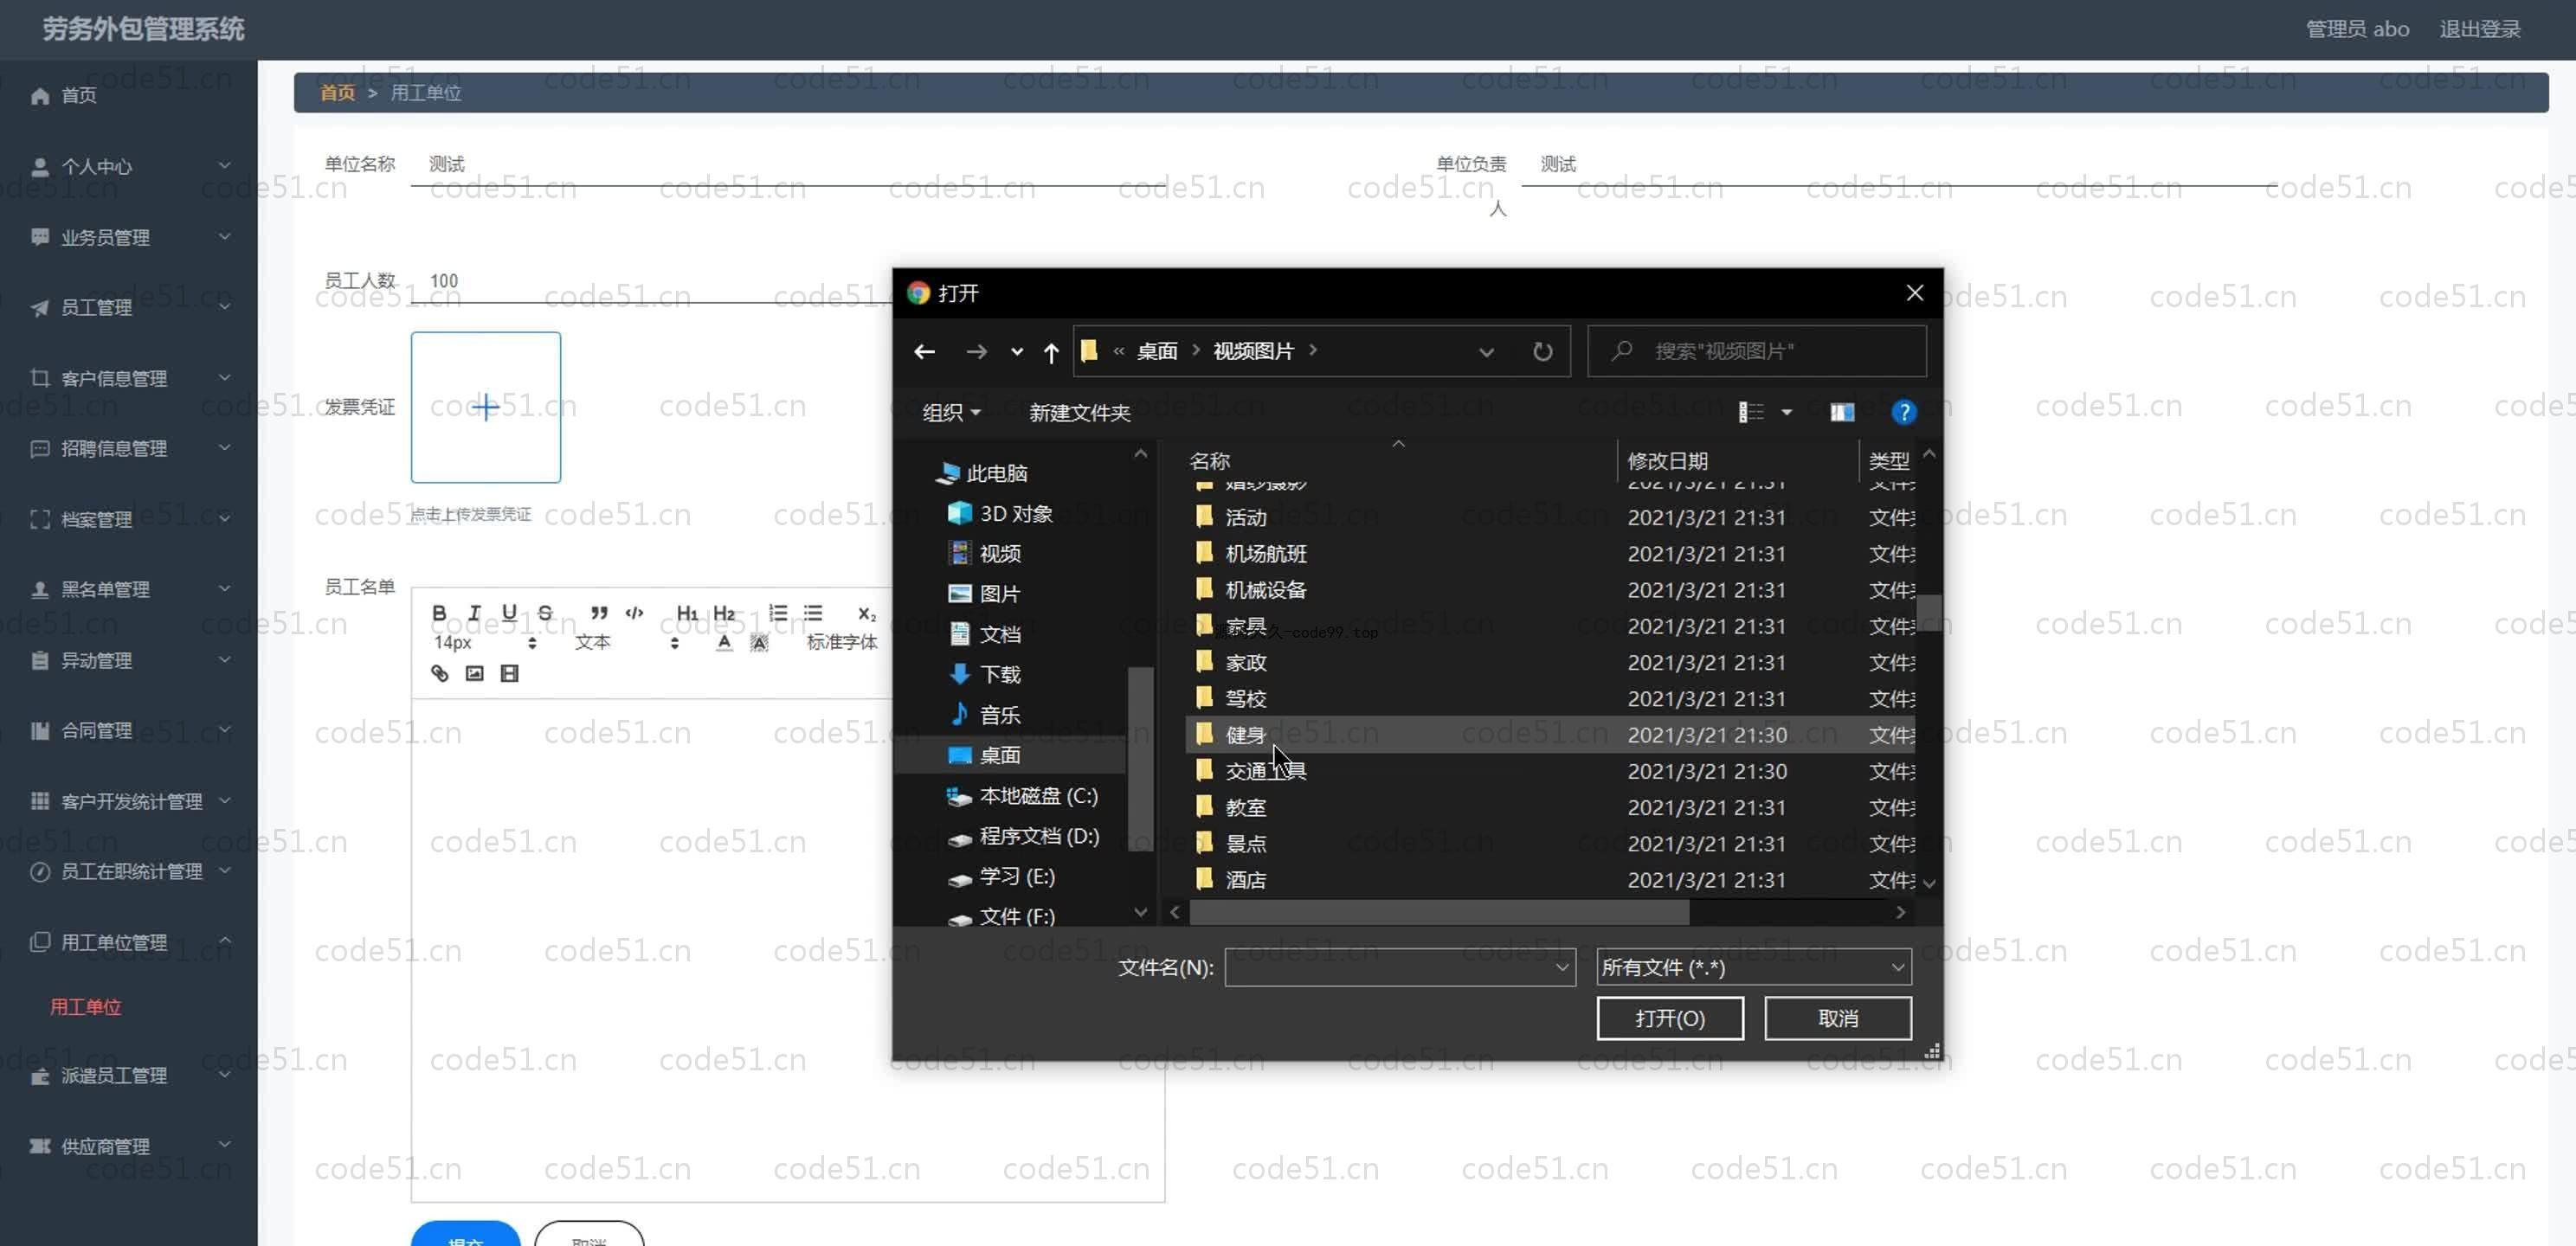Open background color picker in editor
The height and width of the screenshot is (1246, 2576).
click(759, 642)
